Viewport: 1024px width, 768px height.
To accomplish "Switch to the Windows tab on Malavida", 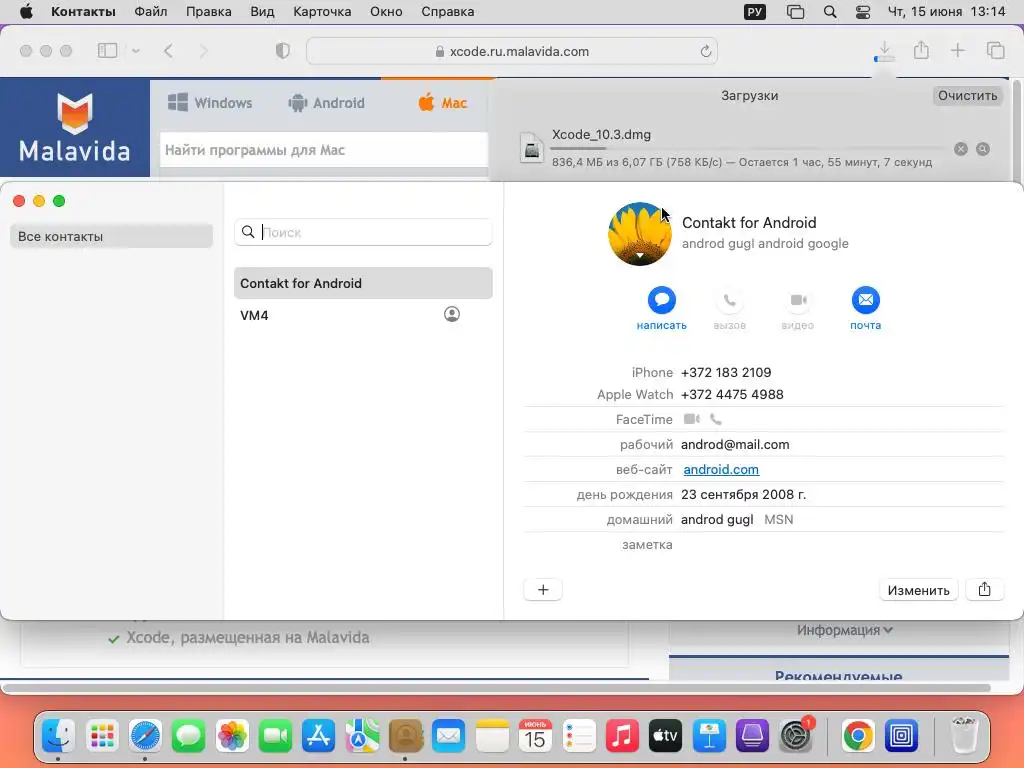I will [210, 103].
